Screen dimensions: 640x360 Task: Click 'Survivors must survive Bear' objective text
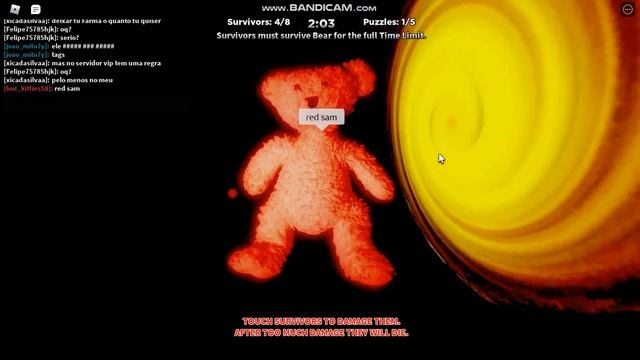coord(321,36)
